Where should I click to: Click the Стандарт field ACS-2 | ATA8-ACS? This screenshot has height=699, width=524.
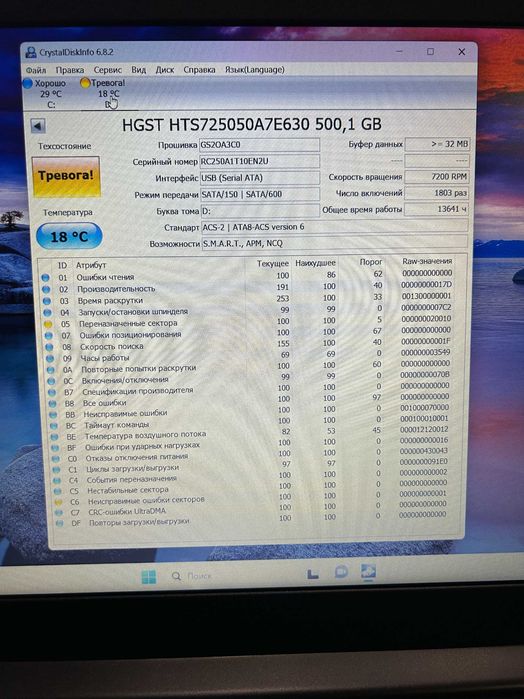click(334, 227)
